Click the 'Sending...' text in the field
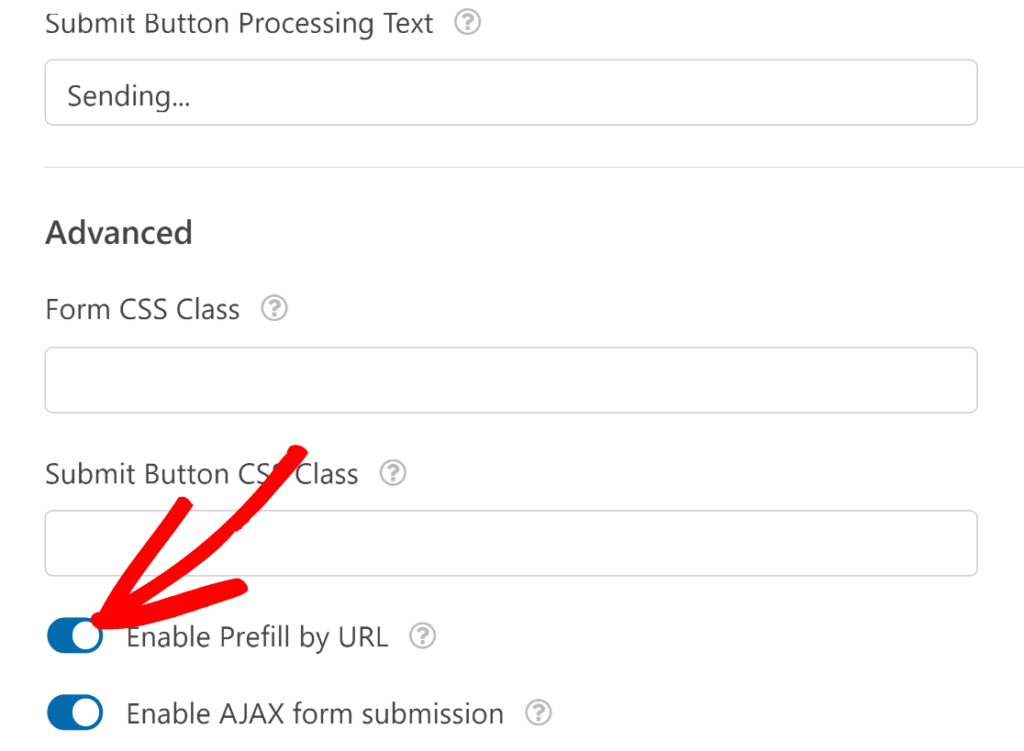The width and height of the screenshot is (1024, 751). [129, 97]
